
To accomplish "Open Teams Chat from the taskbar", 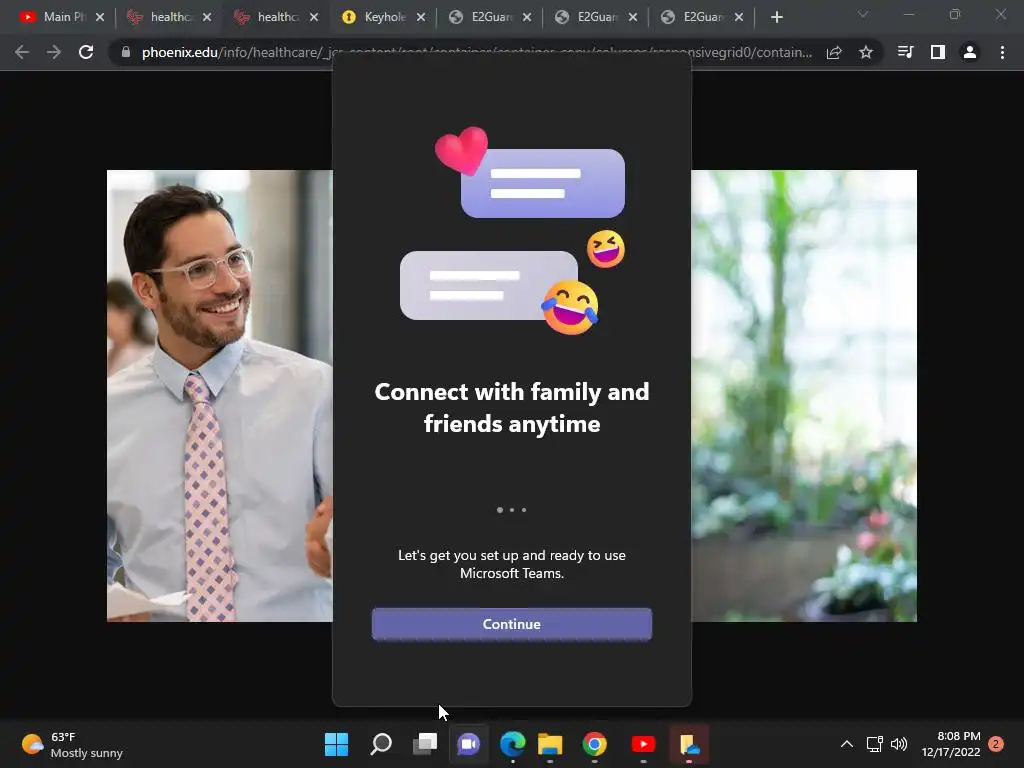I will 468,744.
